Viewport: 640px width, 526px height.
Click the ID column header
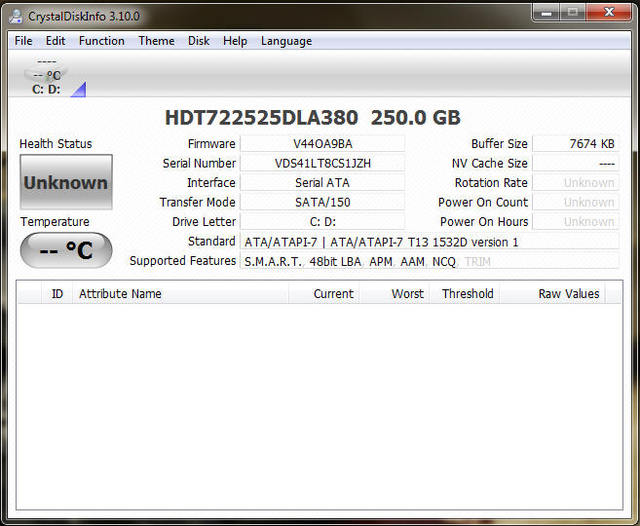[x=57, y=294]
